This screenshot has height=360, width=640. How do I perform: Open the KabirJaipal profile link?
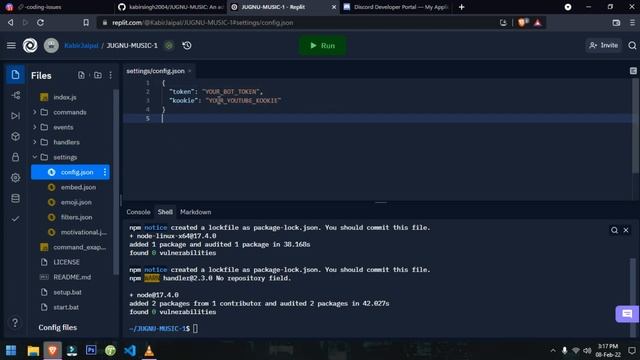(81, 45)
